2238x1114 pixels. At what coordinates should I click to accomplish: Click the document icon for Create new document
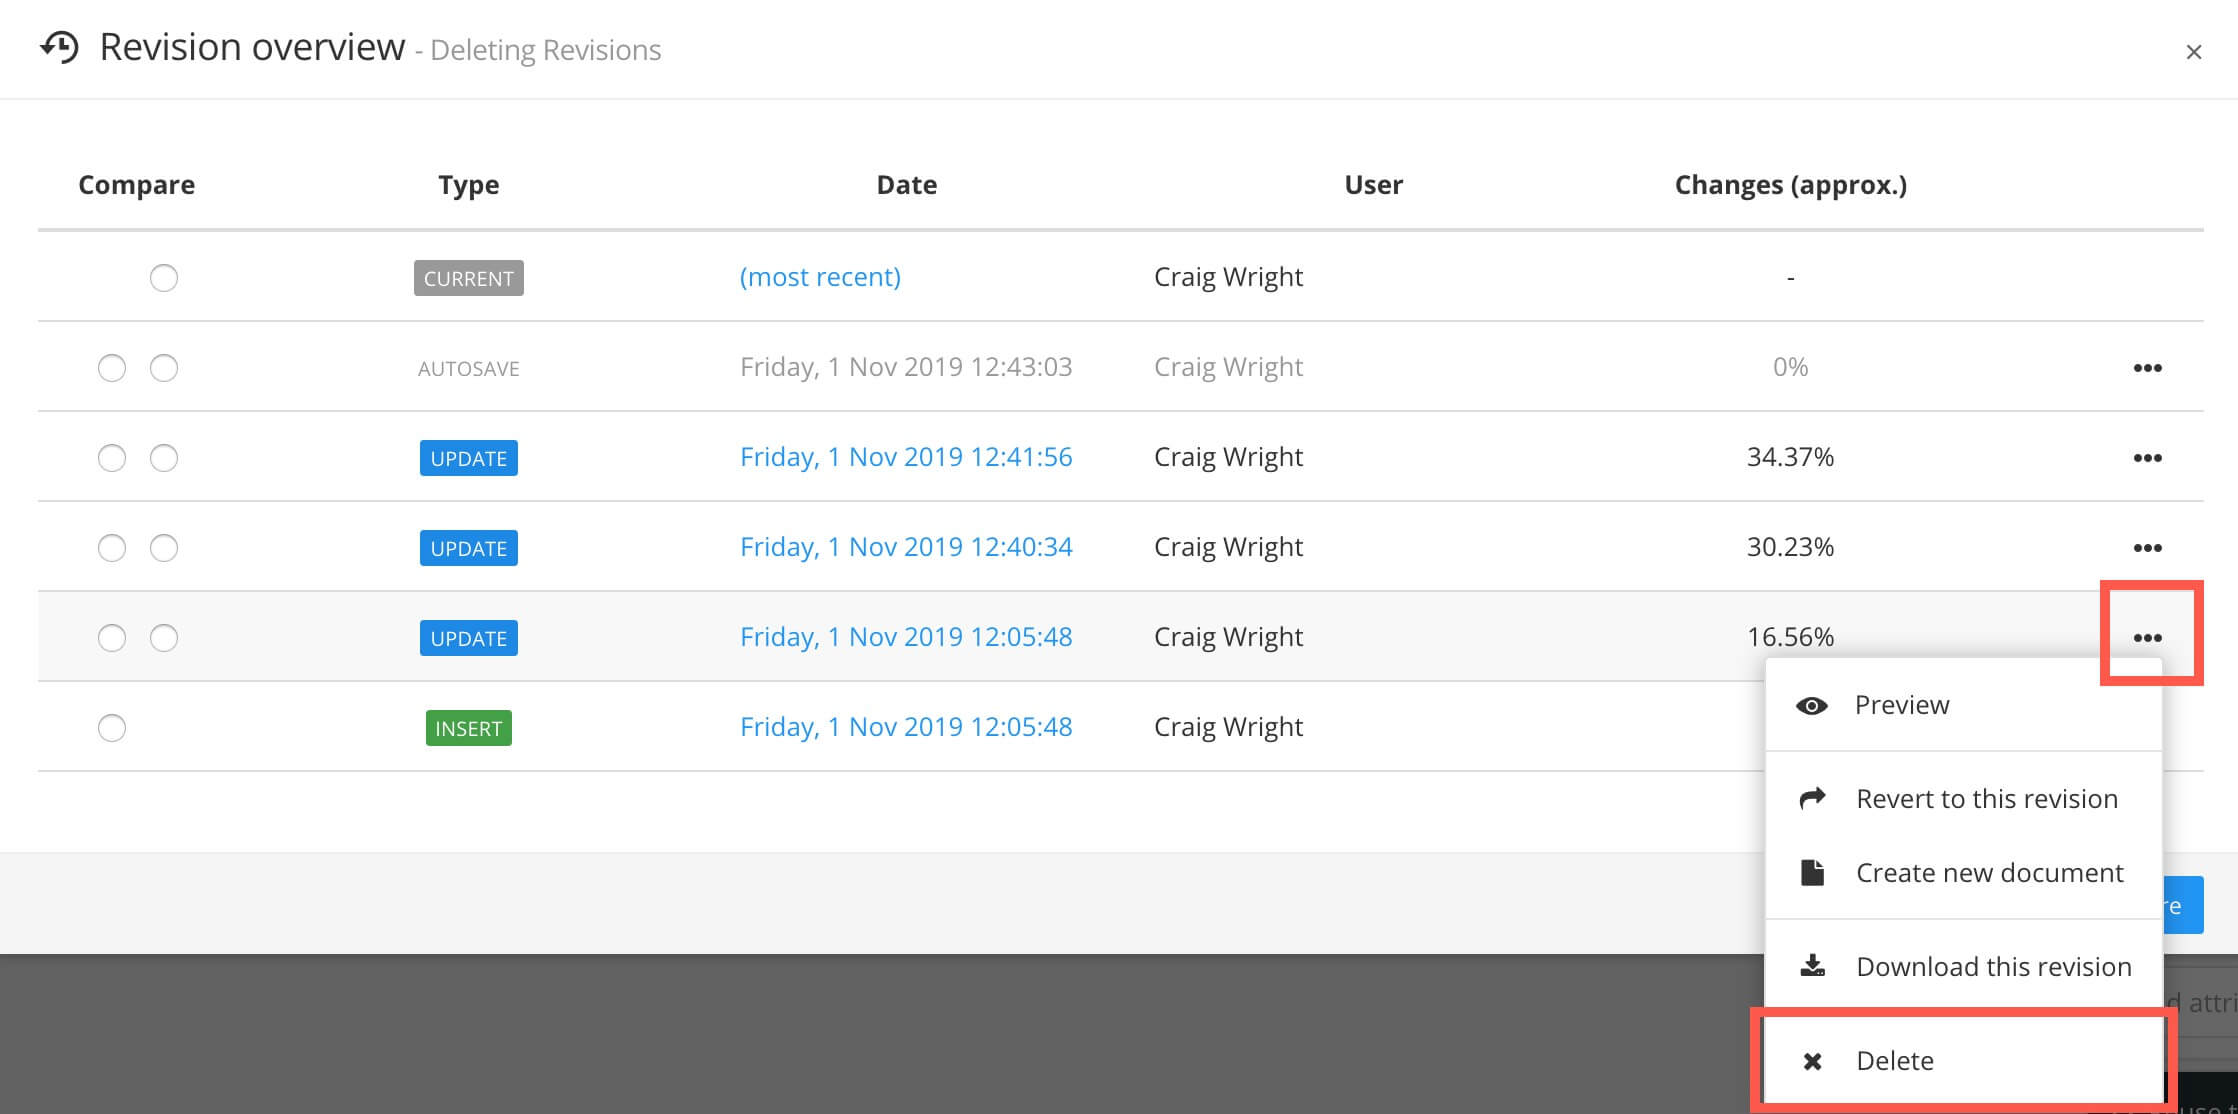click(x=1812, y=872)
